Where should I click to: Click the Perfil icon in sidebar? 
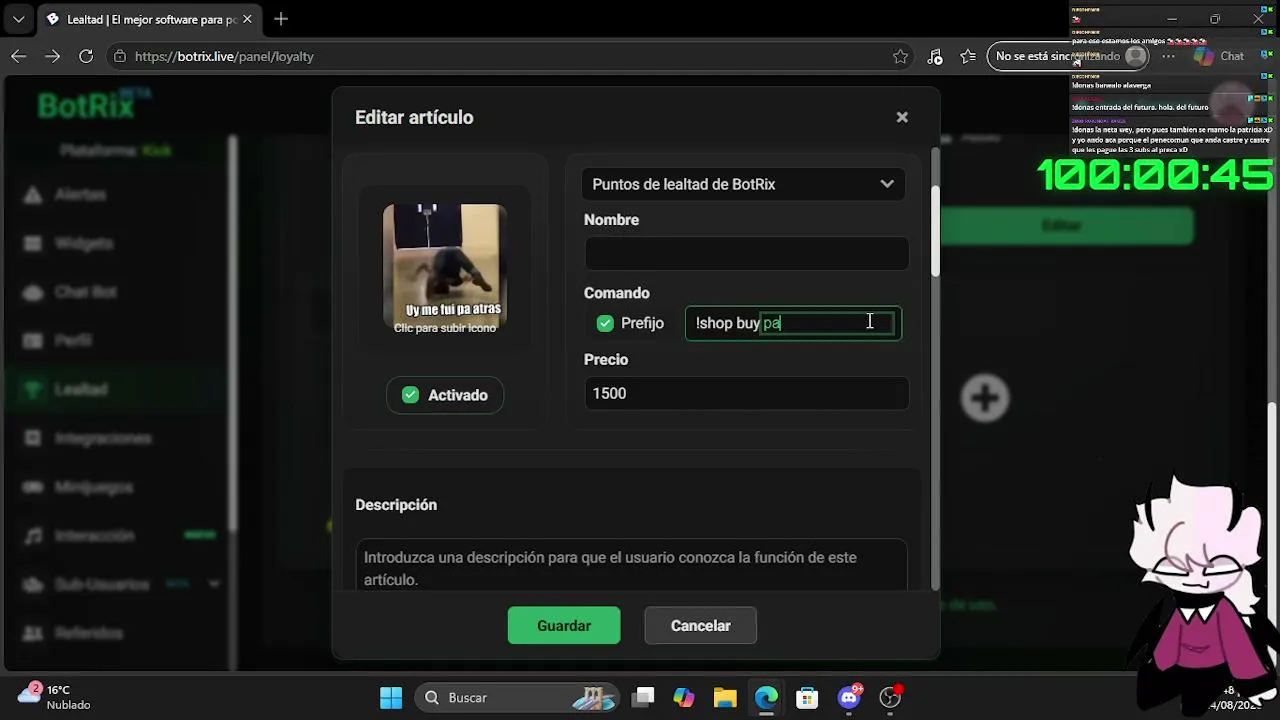[x=33, y=341]
